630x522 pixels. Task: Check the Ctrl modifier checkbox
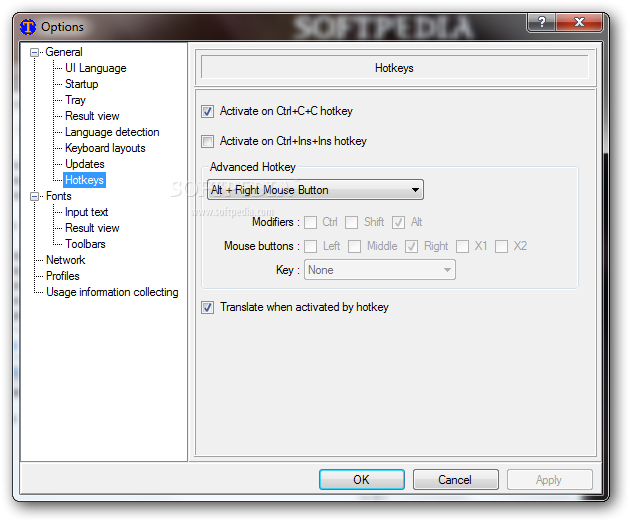click(x=311, y=222)
